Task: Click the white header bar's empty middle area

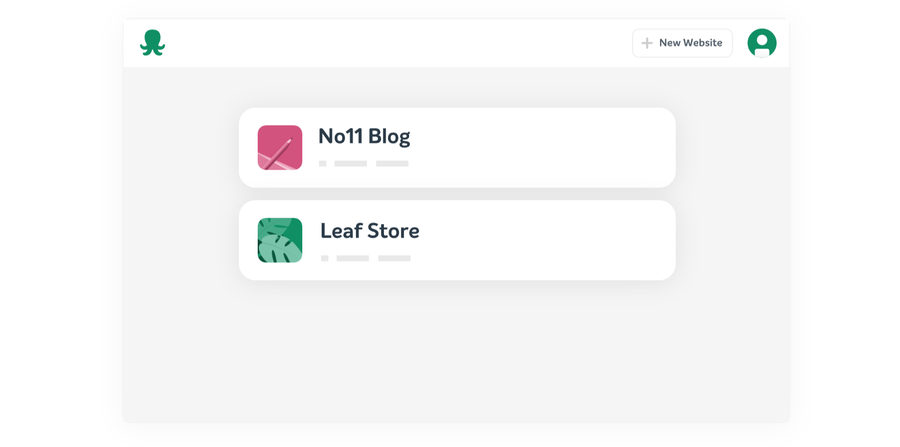Action: tap(396, 43)
